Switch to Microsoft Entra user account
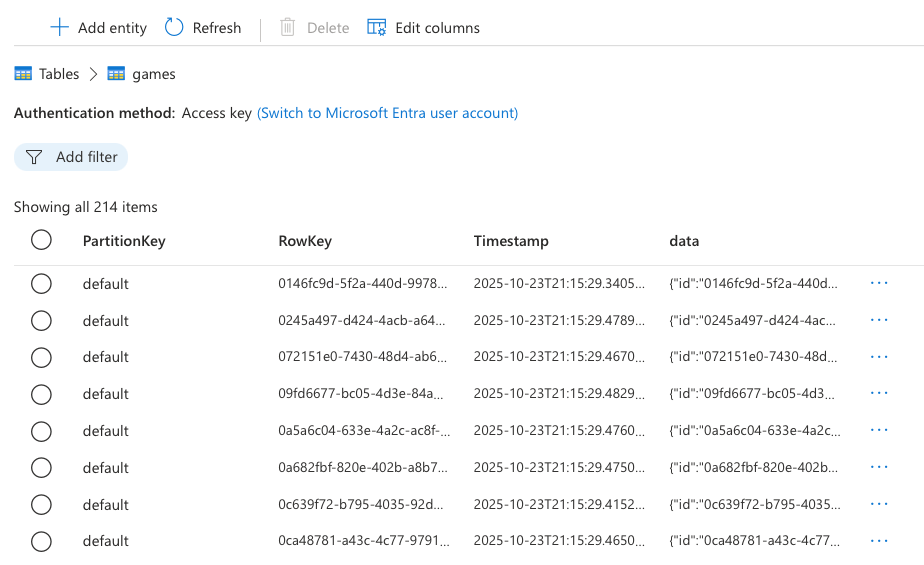 387,113
